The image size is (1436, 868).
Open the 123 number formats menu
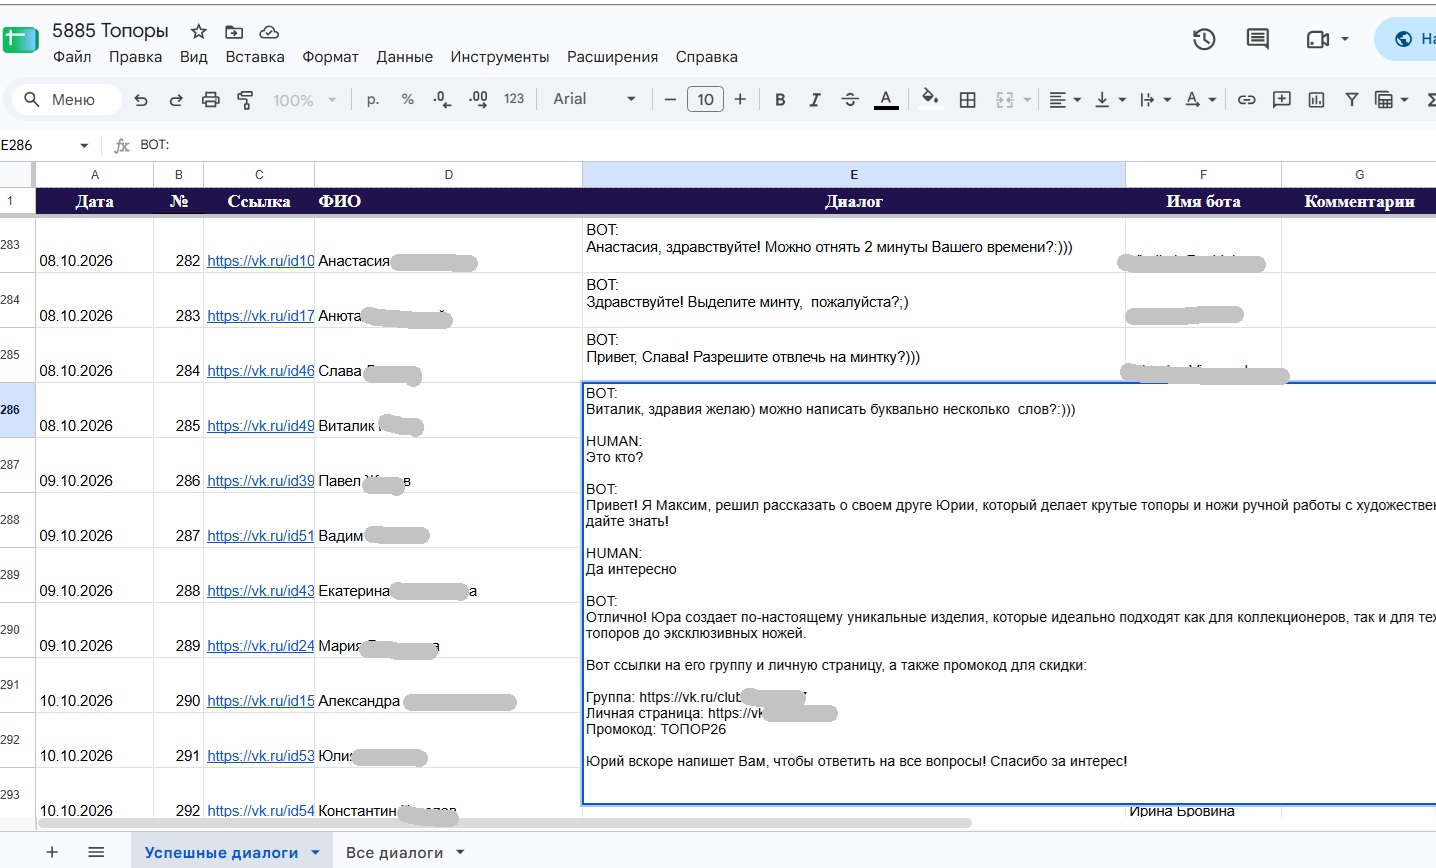[x=514, y=99]
